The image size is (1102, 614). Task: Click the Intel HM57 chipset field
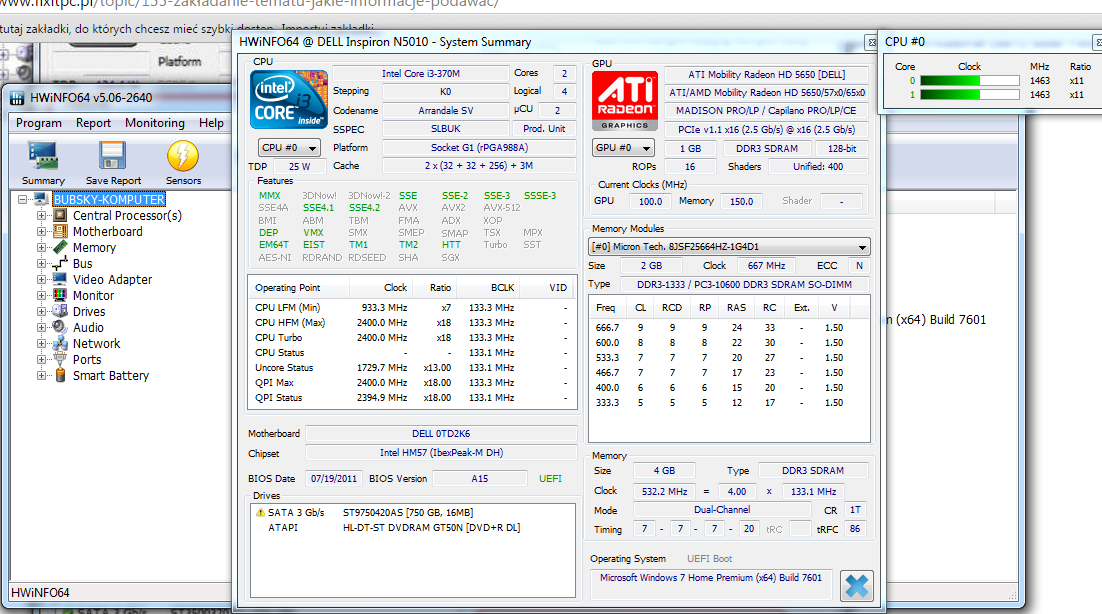pos(441,453)
